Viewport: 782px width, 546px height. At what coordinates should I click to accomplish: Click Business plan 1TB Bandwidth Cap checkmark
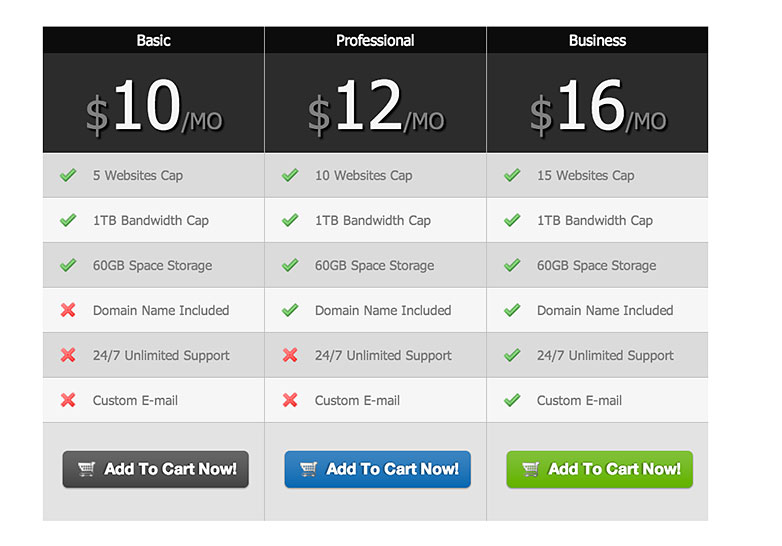pos(512,220)
